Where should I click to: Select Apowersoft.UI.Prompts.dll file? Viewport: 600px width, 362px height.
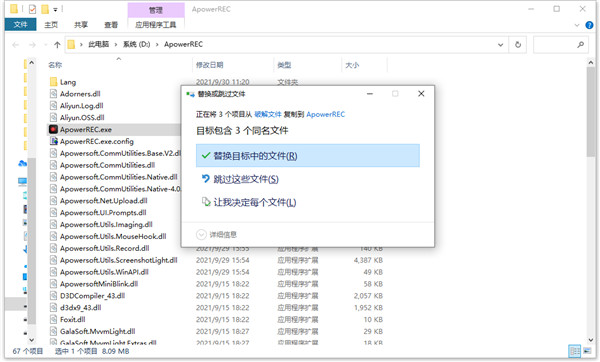point(103,212)
